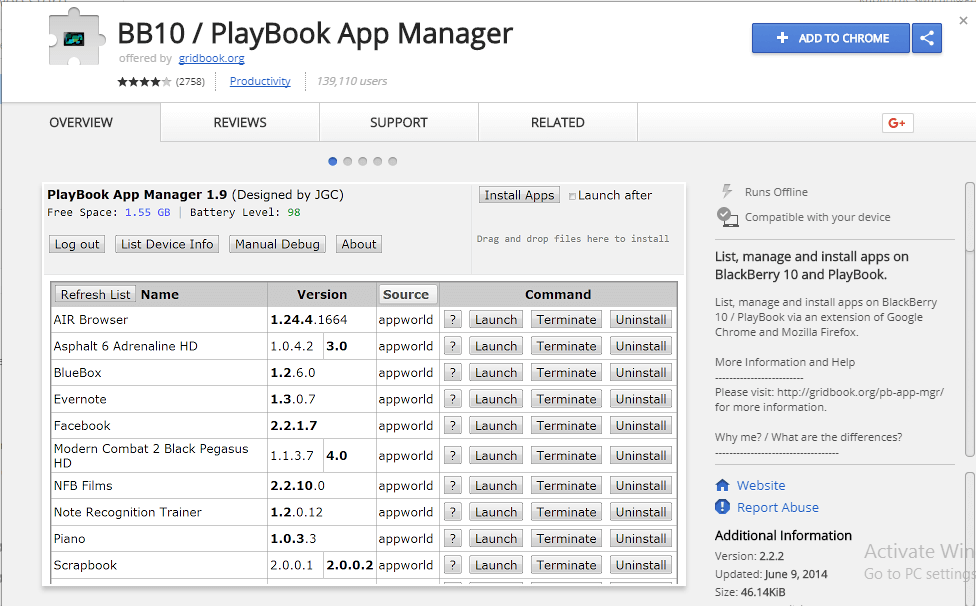Launch the Facebook app

click(495, 425)
